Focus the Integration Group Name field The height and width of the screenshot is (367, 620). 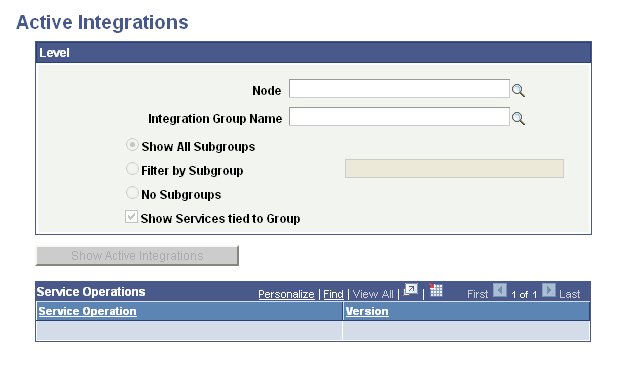399,117
